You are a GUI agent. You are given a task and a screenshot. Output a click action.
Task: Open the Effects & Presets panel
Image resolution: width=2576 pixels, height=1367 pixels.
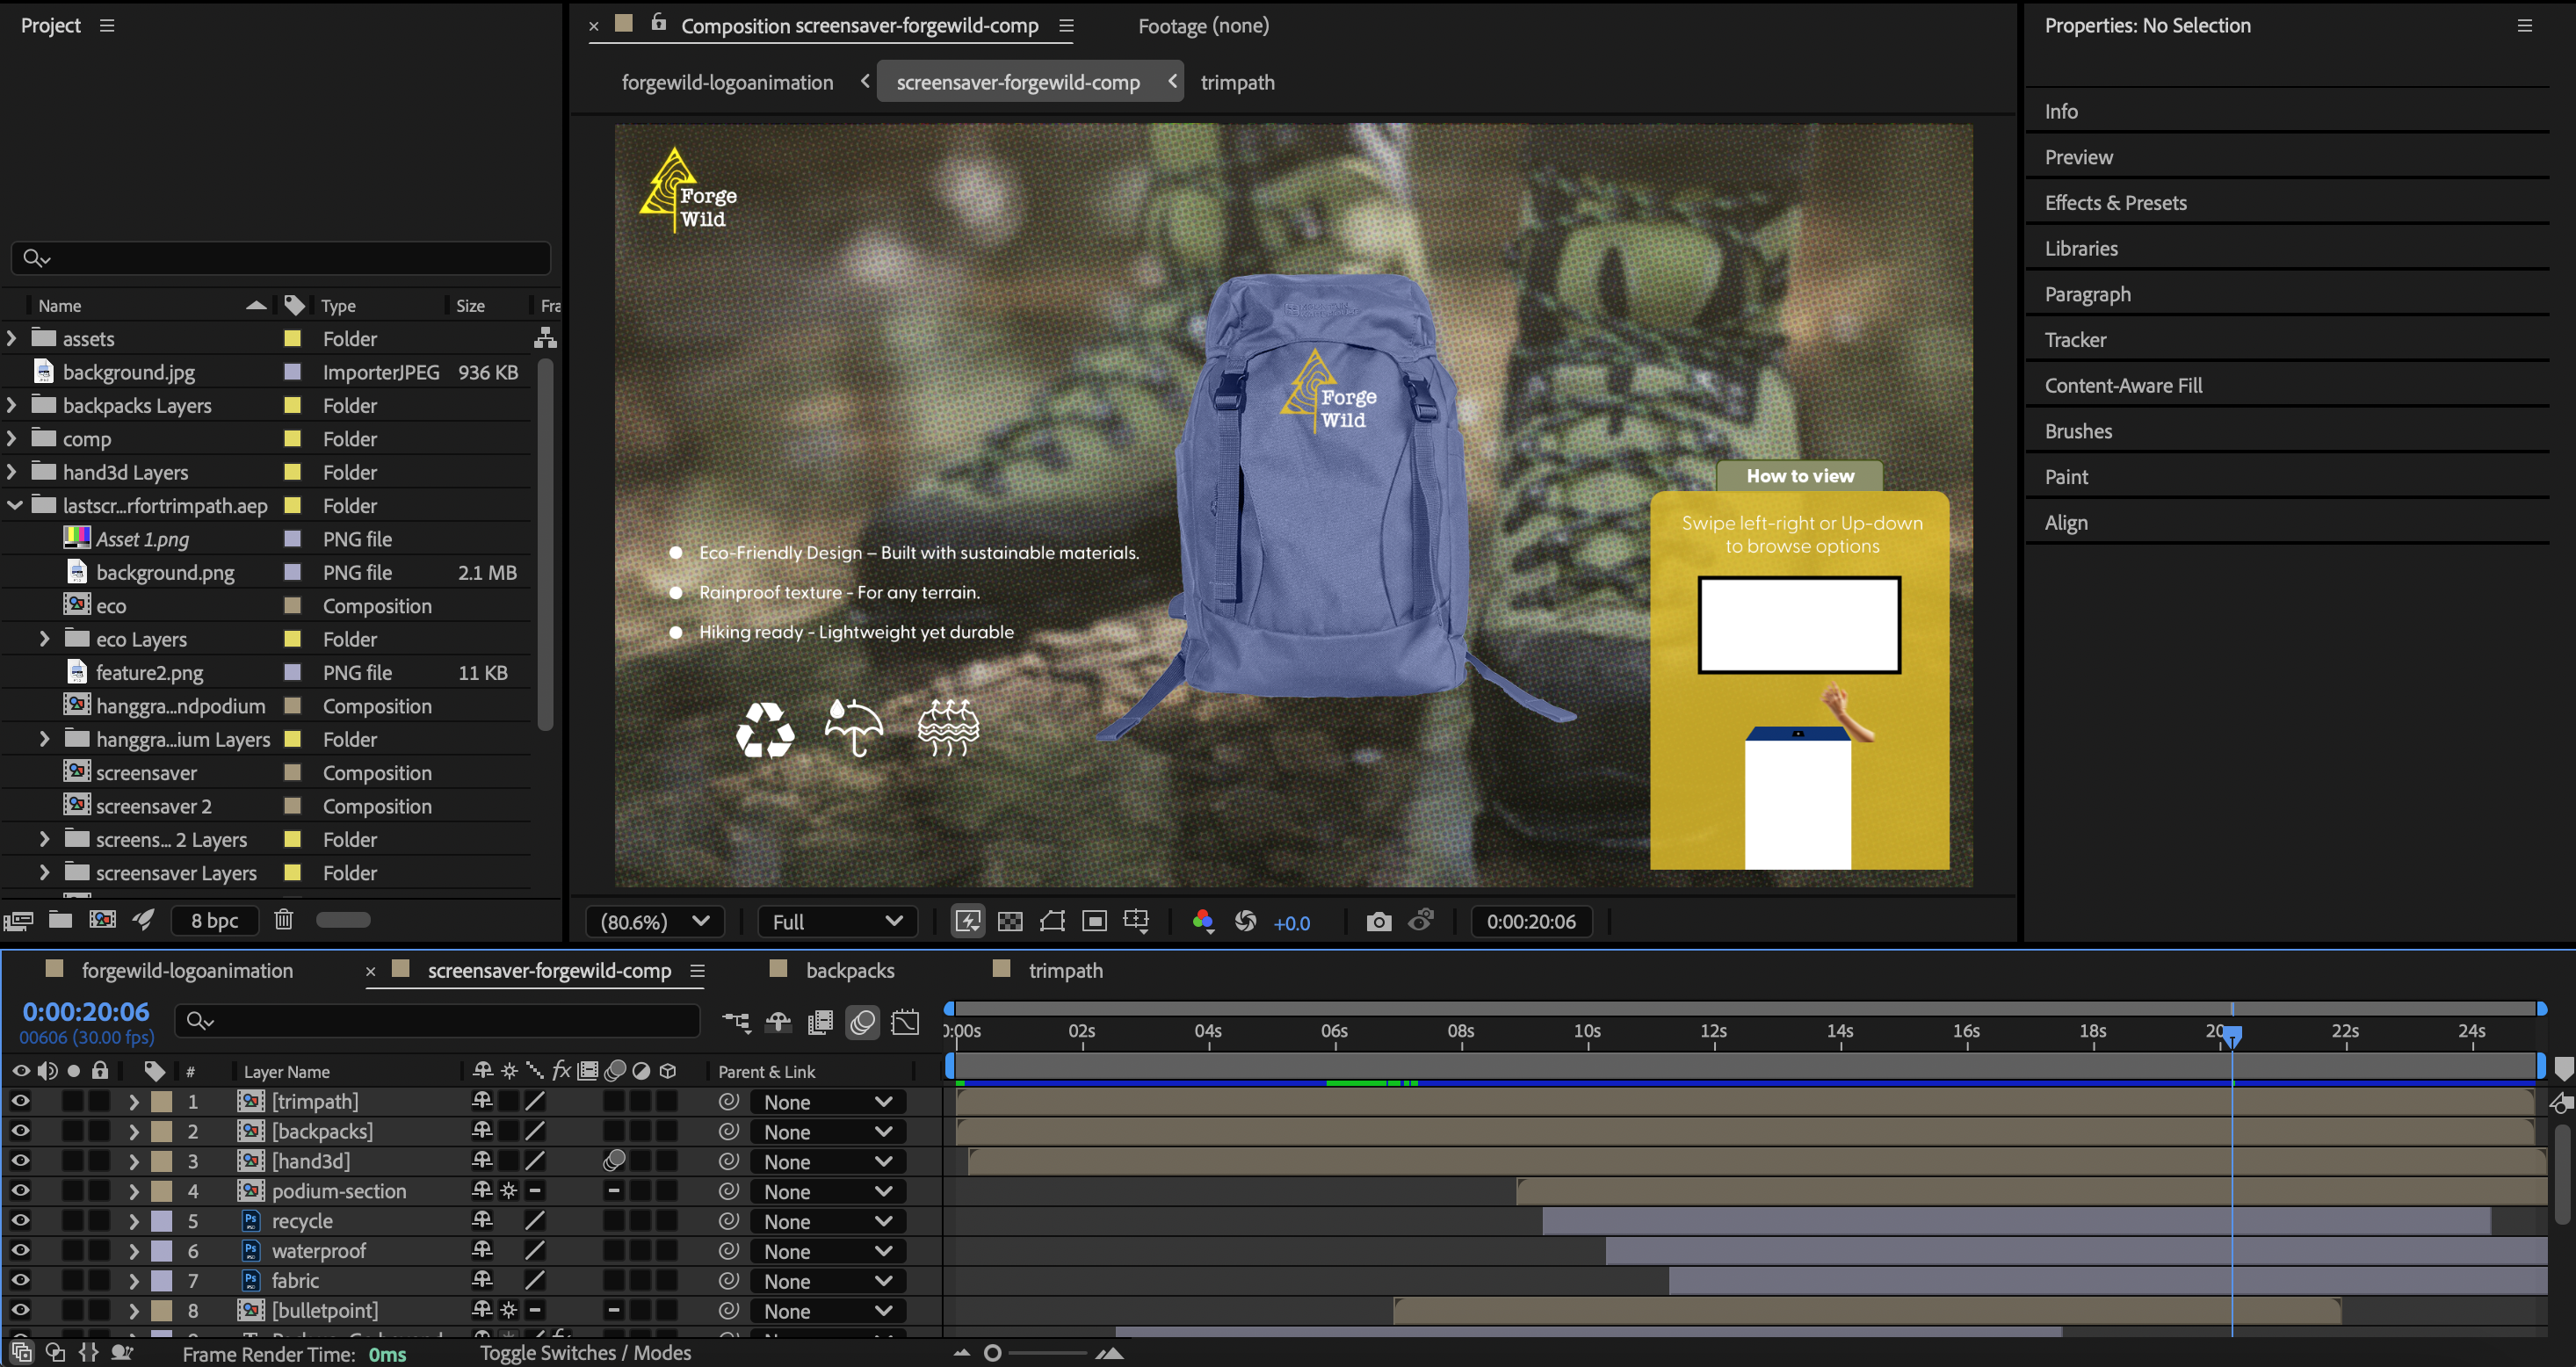pyautogui.click(x=2115, y=203)
